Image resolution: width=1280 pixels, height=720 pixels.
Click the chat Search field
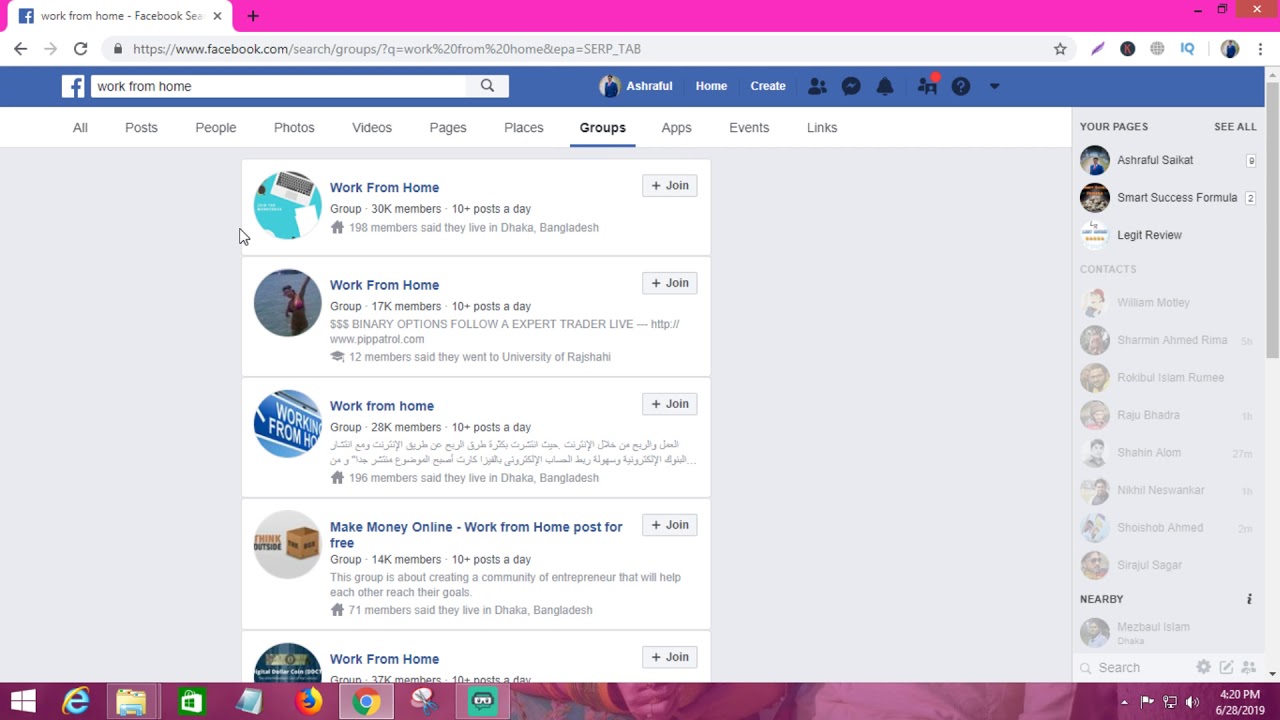click(1135, 667)
